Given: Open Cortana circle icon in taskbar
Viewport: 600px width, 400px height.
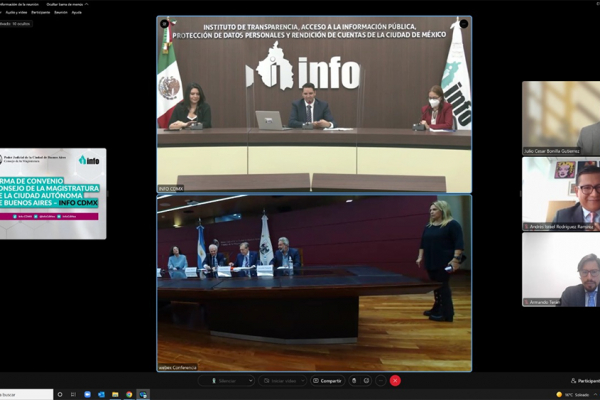Looking at the screenshot, I should pos(60,394).
